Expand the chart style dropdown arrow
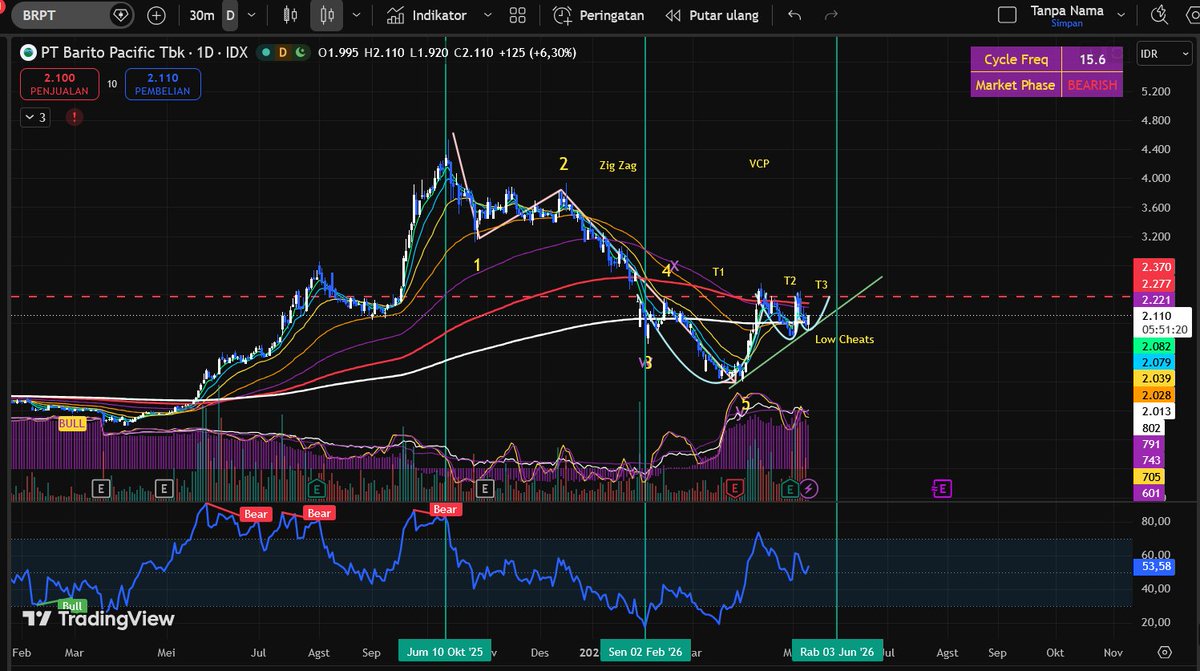The width and height of the screenshot is (1200, 671). 354,15
